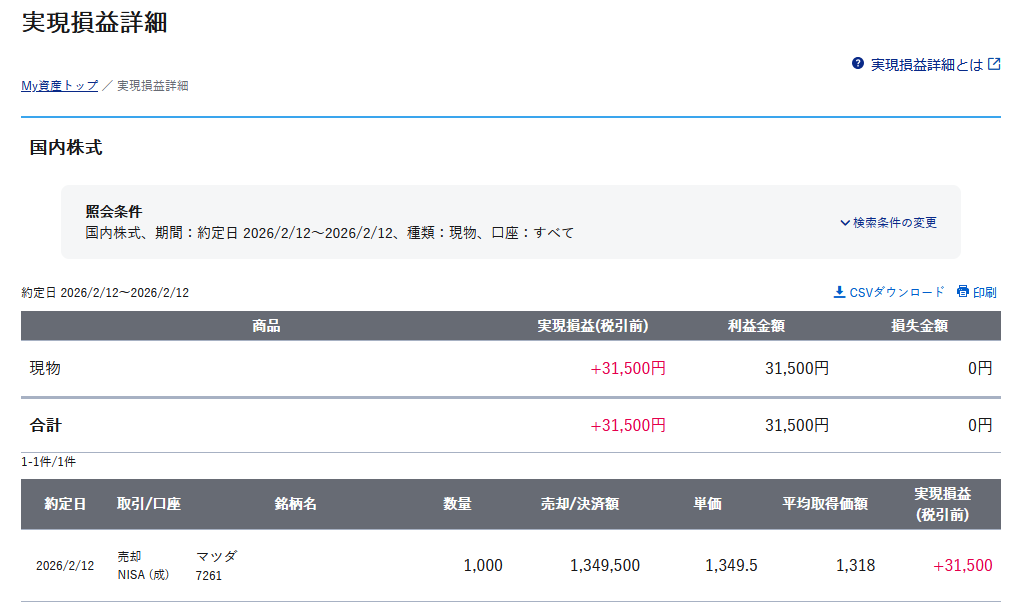This screenshot has width=1023, height=602.
Task: Click the external link icon beside 実現損益詳細とは
Action: [994, 64]
